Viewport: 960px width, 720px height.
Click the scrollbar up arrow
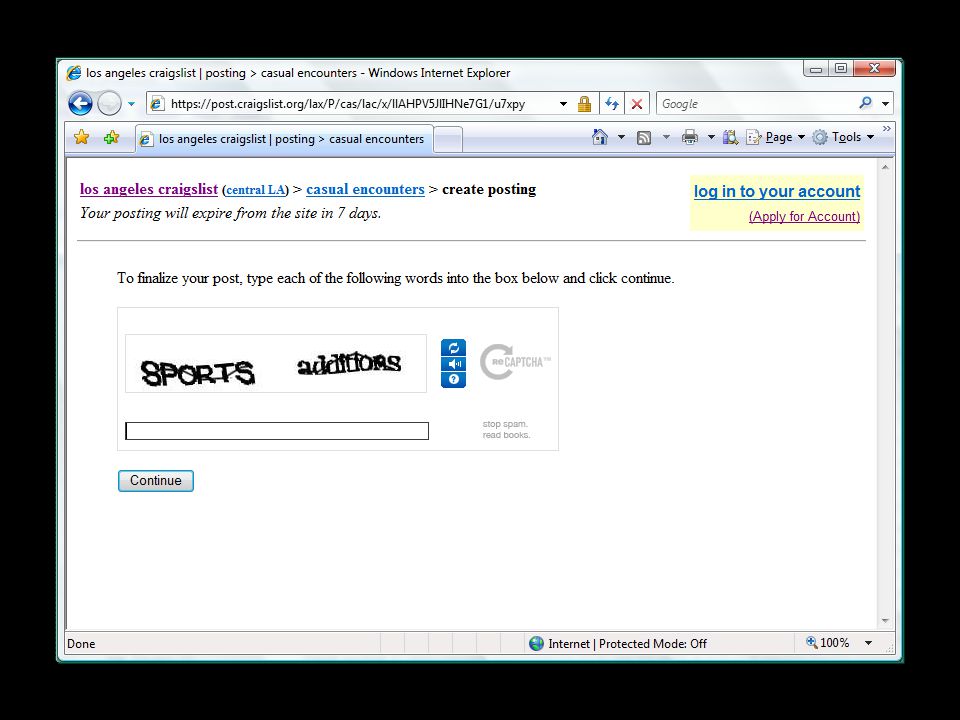tap(885, 167)
